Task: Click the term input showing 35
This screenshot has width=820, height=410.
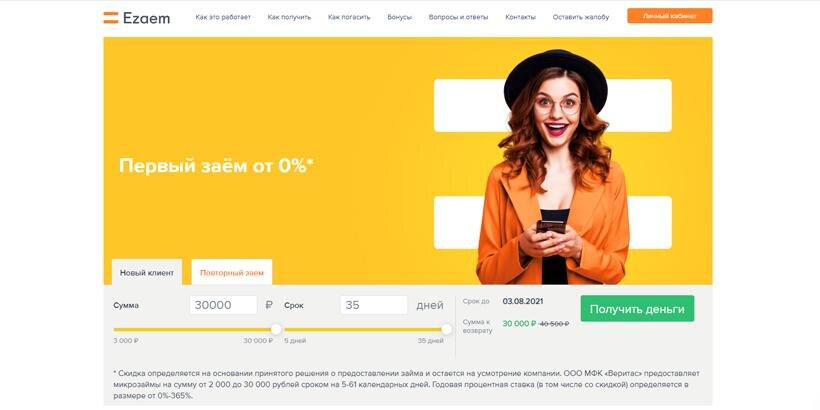Action: 373,305
